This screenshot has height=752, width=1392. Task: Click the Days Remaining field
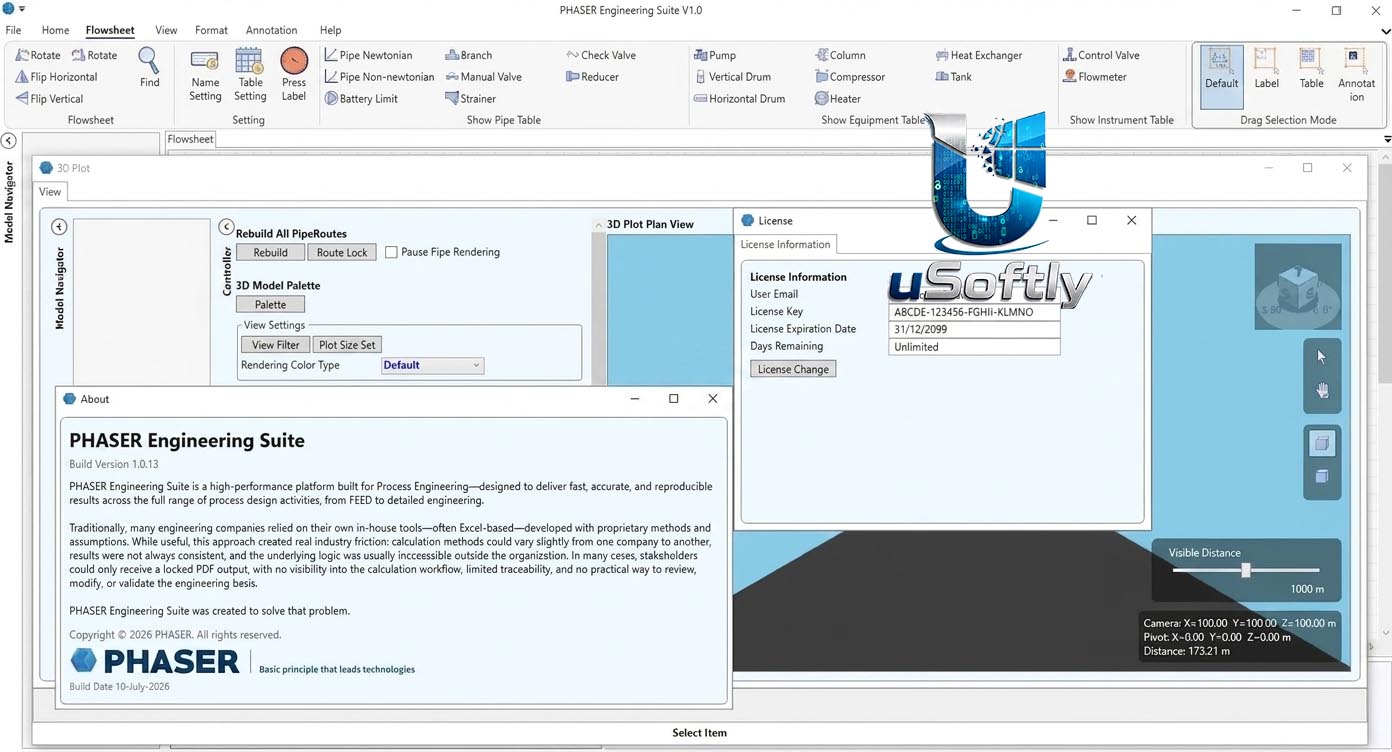(x=974, y=347)
